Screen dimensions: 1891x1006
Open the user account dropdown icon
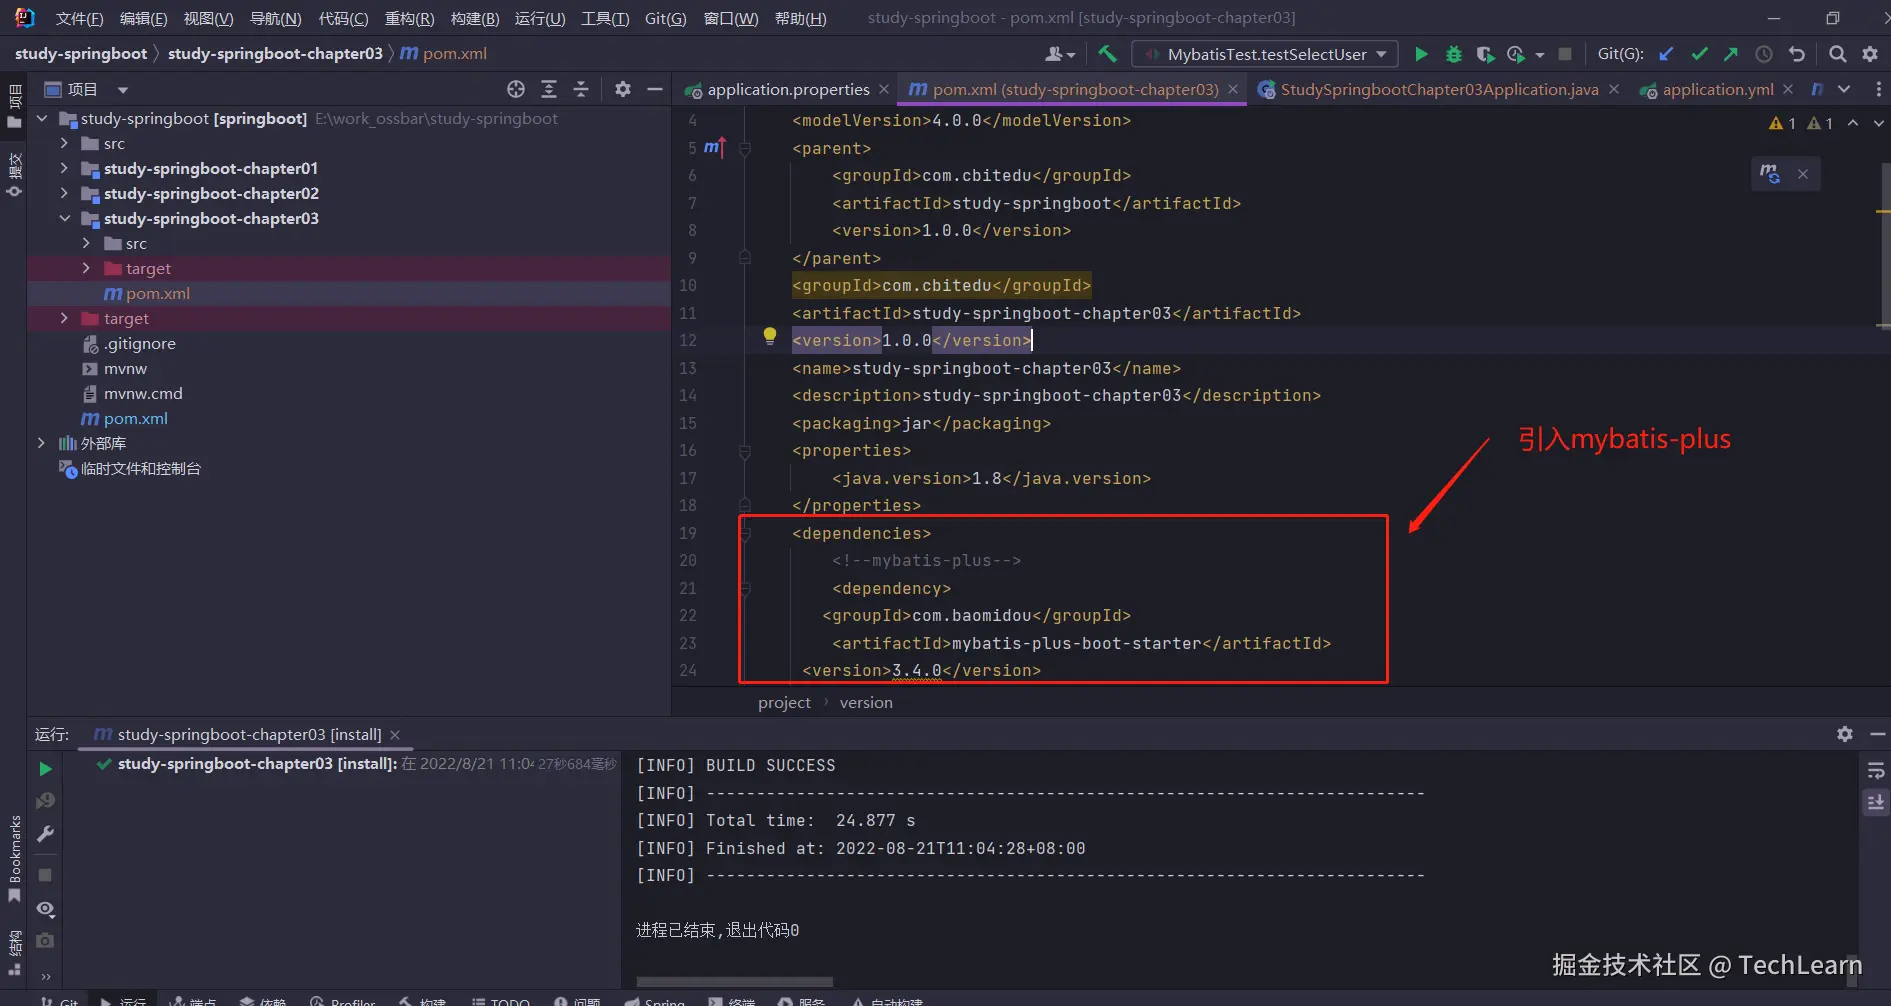(x=1060, y=54)
